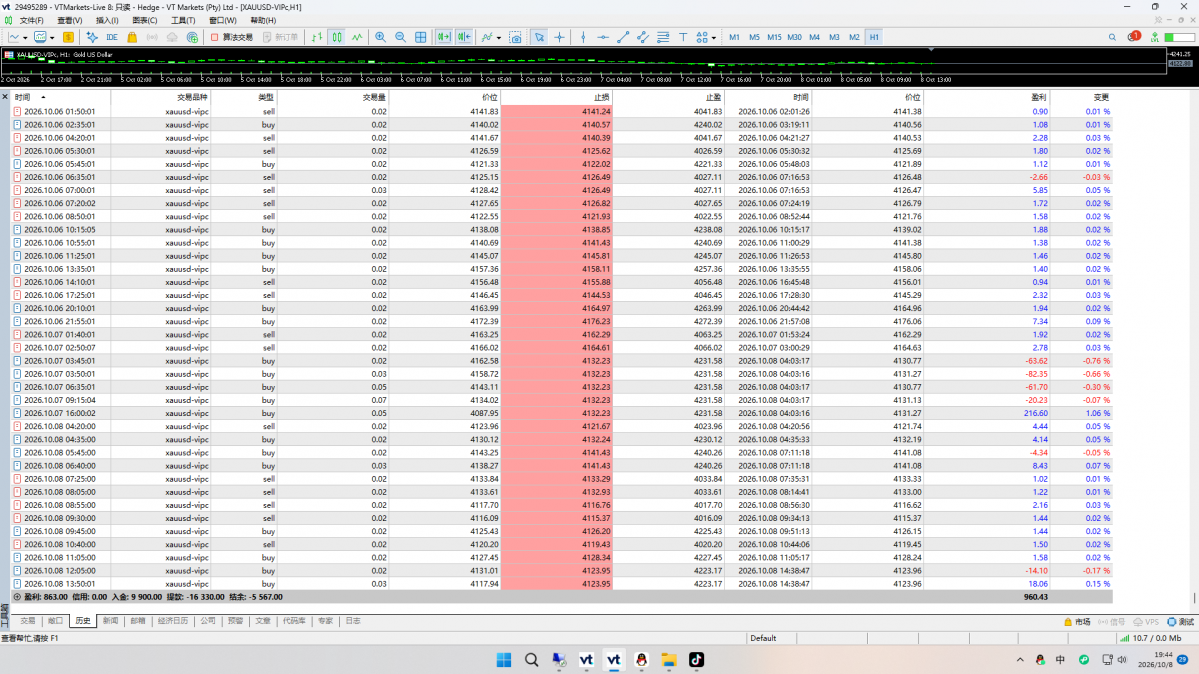Select the candlestick chart type icon
This screenshot has height=674, width=1199.
(x=336, y=37)
